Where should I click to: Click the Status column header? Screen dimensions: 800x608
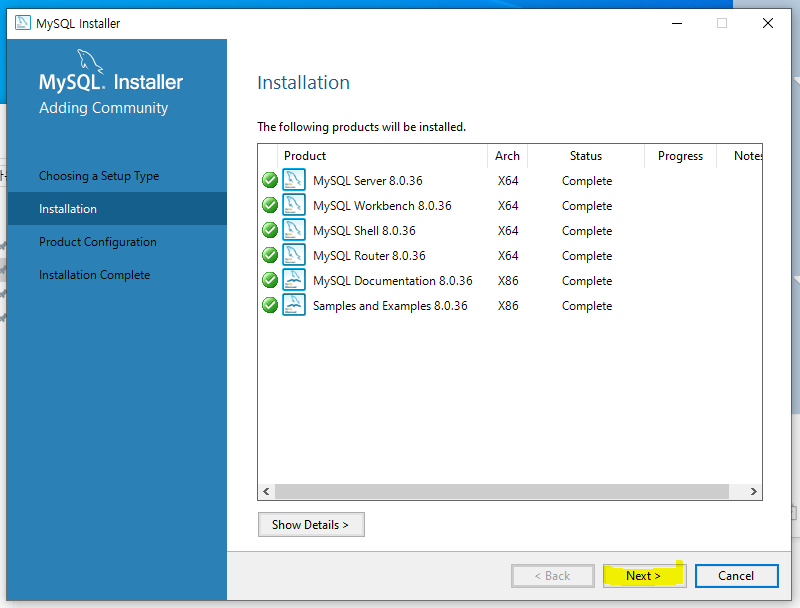point(586,156)
